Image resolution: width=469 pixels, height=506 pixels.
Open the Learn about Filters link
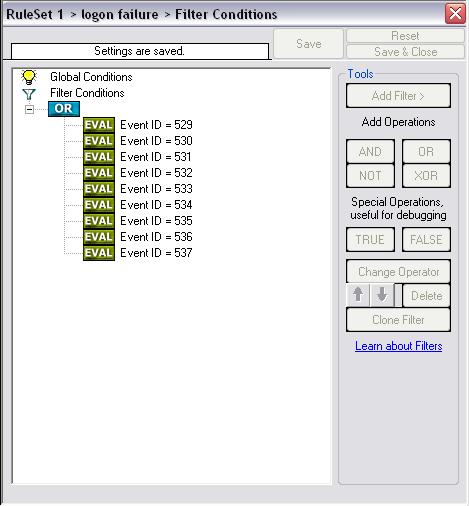pos(399,346)
